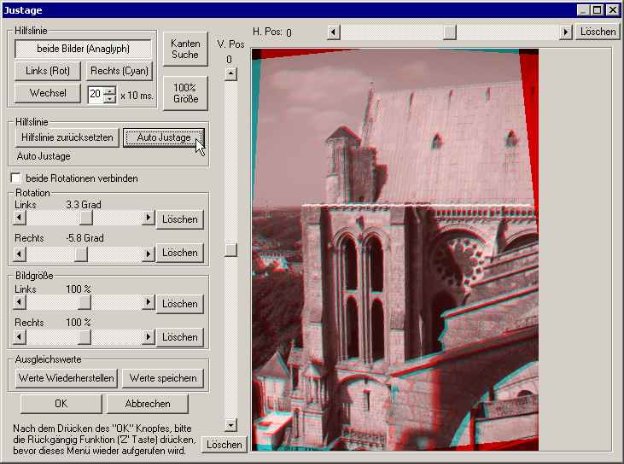Image resolution: width=624 pixels, height=464 pixels.
Task: Select beide Bilder (Anaglyph) view
Action: [84, 48]
